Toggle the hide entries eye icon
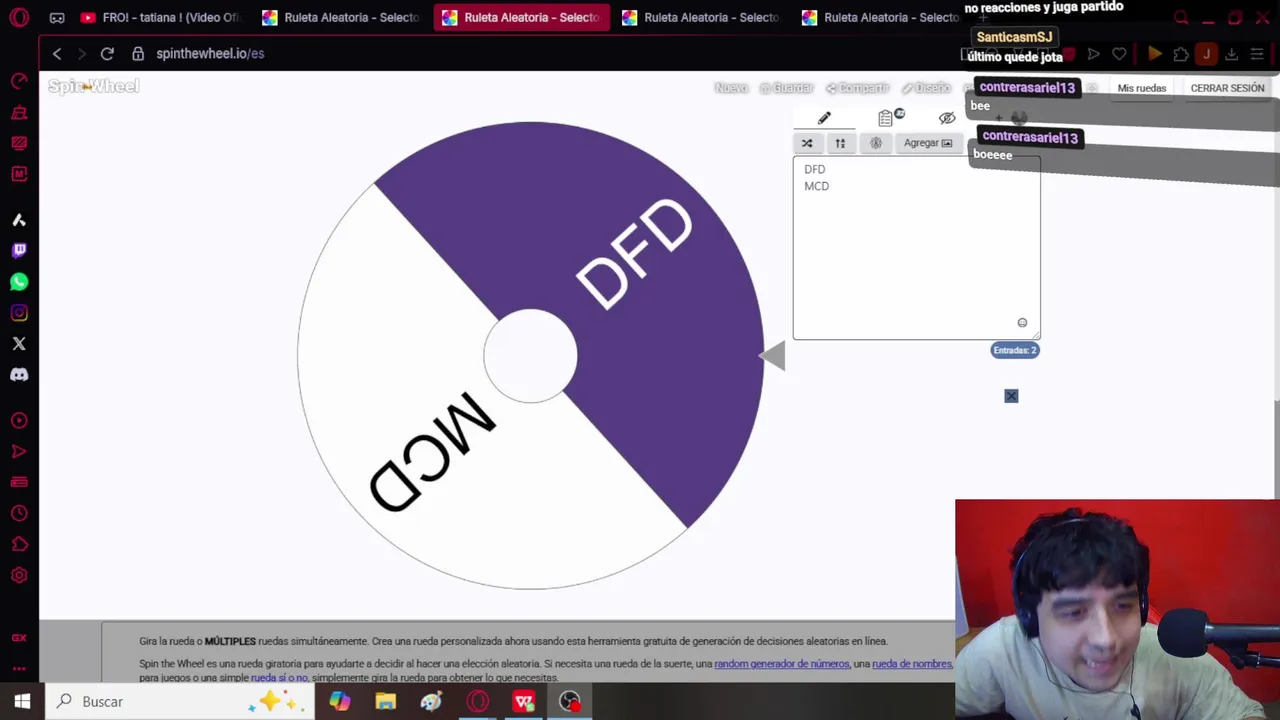 click(x=947, y=118)
